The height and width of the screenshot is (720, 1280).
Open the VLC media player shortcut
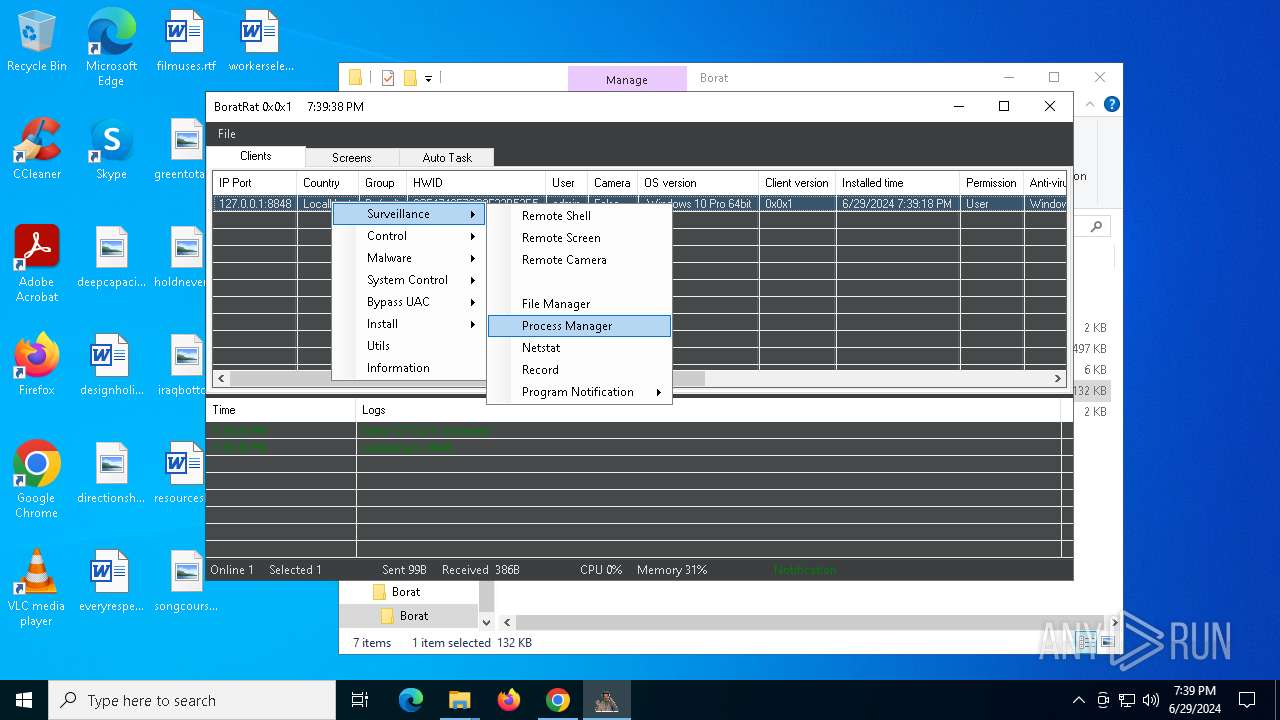pos(37,589)
